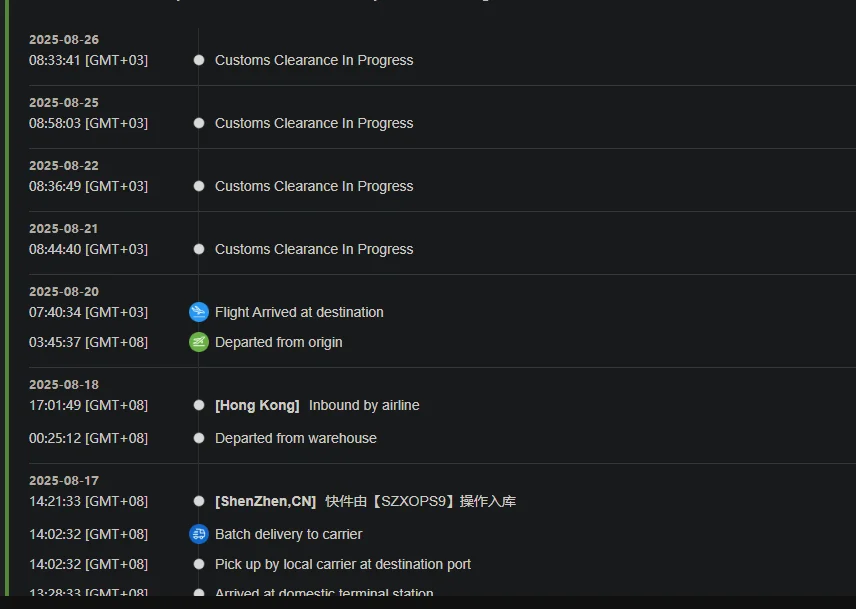
Task: Click the blue Flight Arrived plane icon
Action: tap(199, 312)
